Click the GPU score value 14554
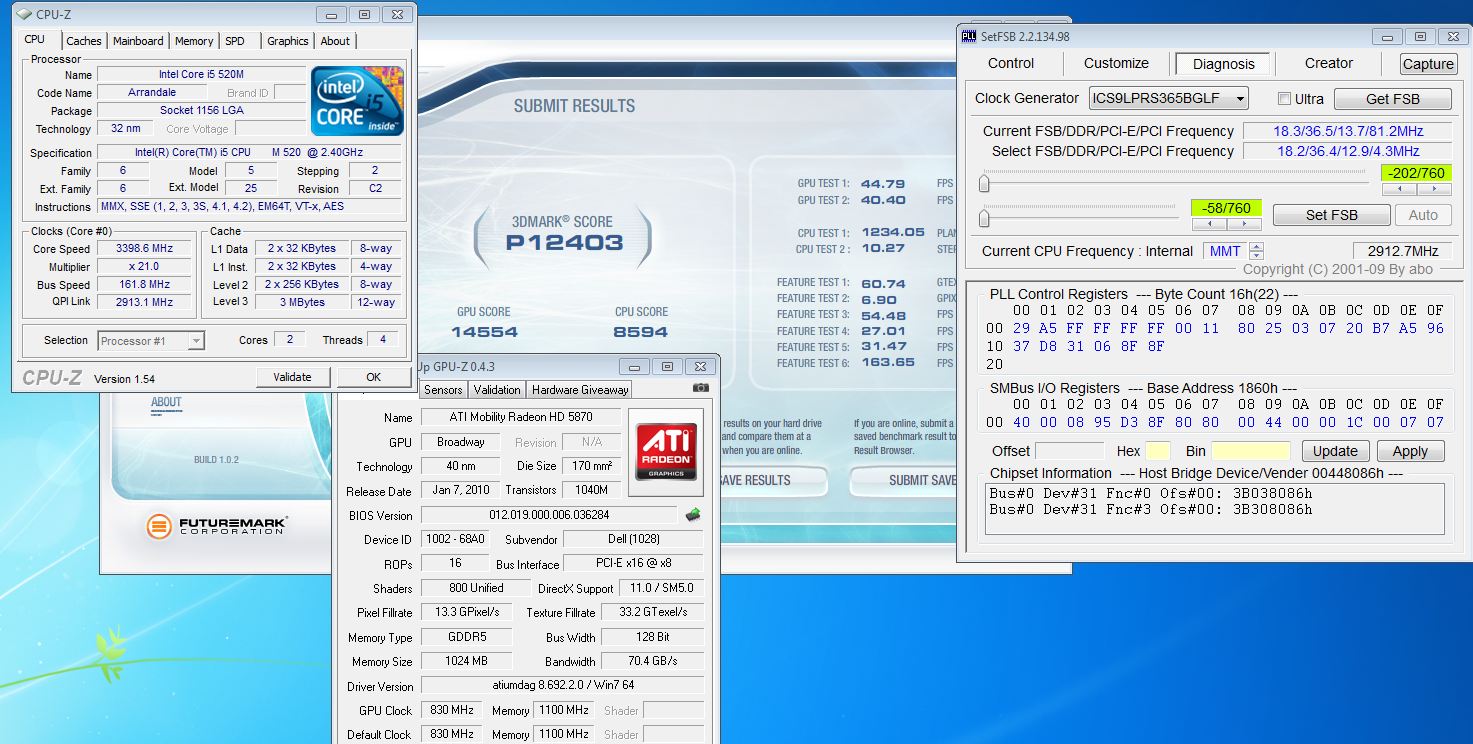This screenshot has width=1473, height=744. [x=484, y=332]
